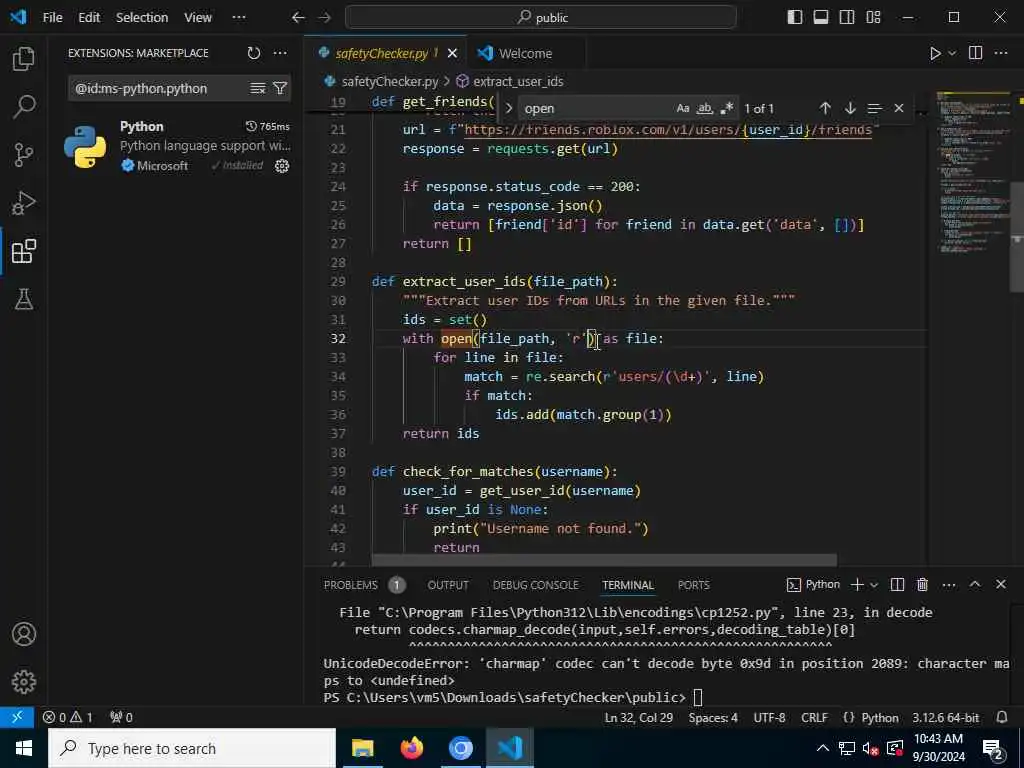Toggle Match Case in find widget
1024x768 pixels.
coord(683,108)
